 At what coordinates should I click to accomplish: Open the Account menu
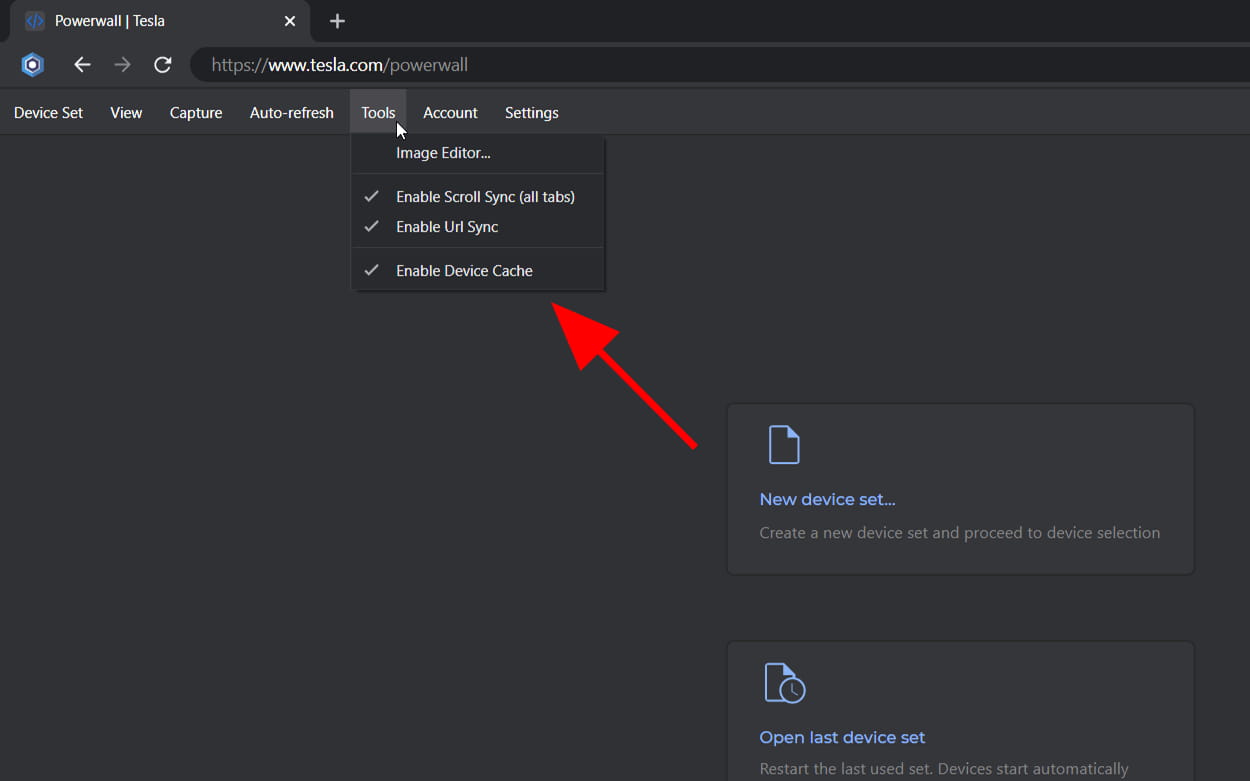click(x=450, y=113)
